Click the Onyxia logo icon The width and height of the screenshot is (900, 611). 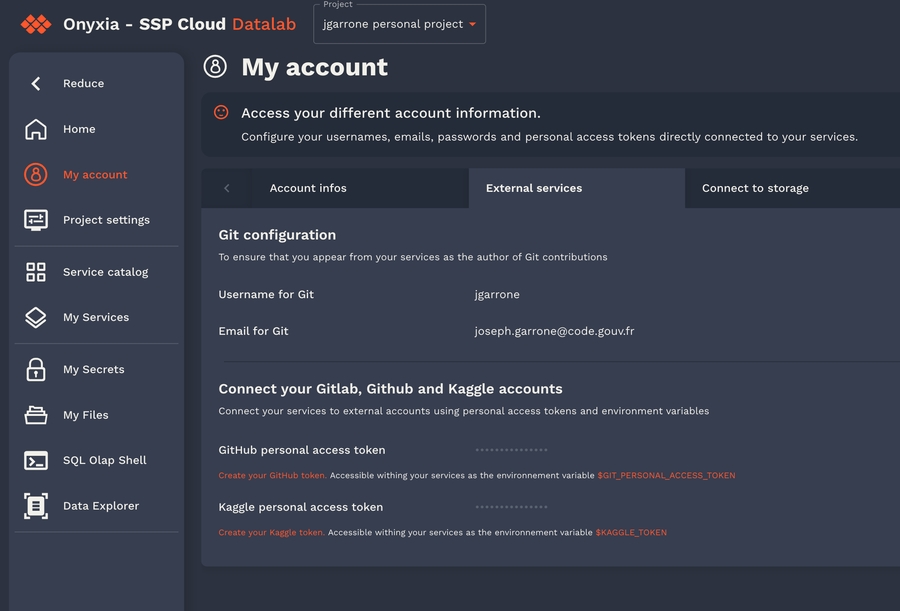36,24
